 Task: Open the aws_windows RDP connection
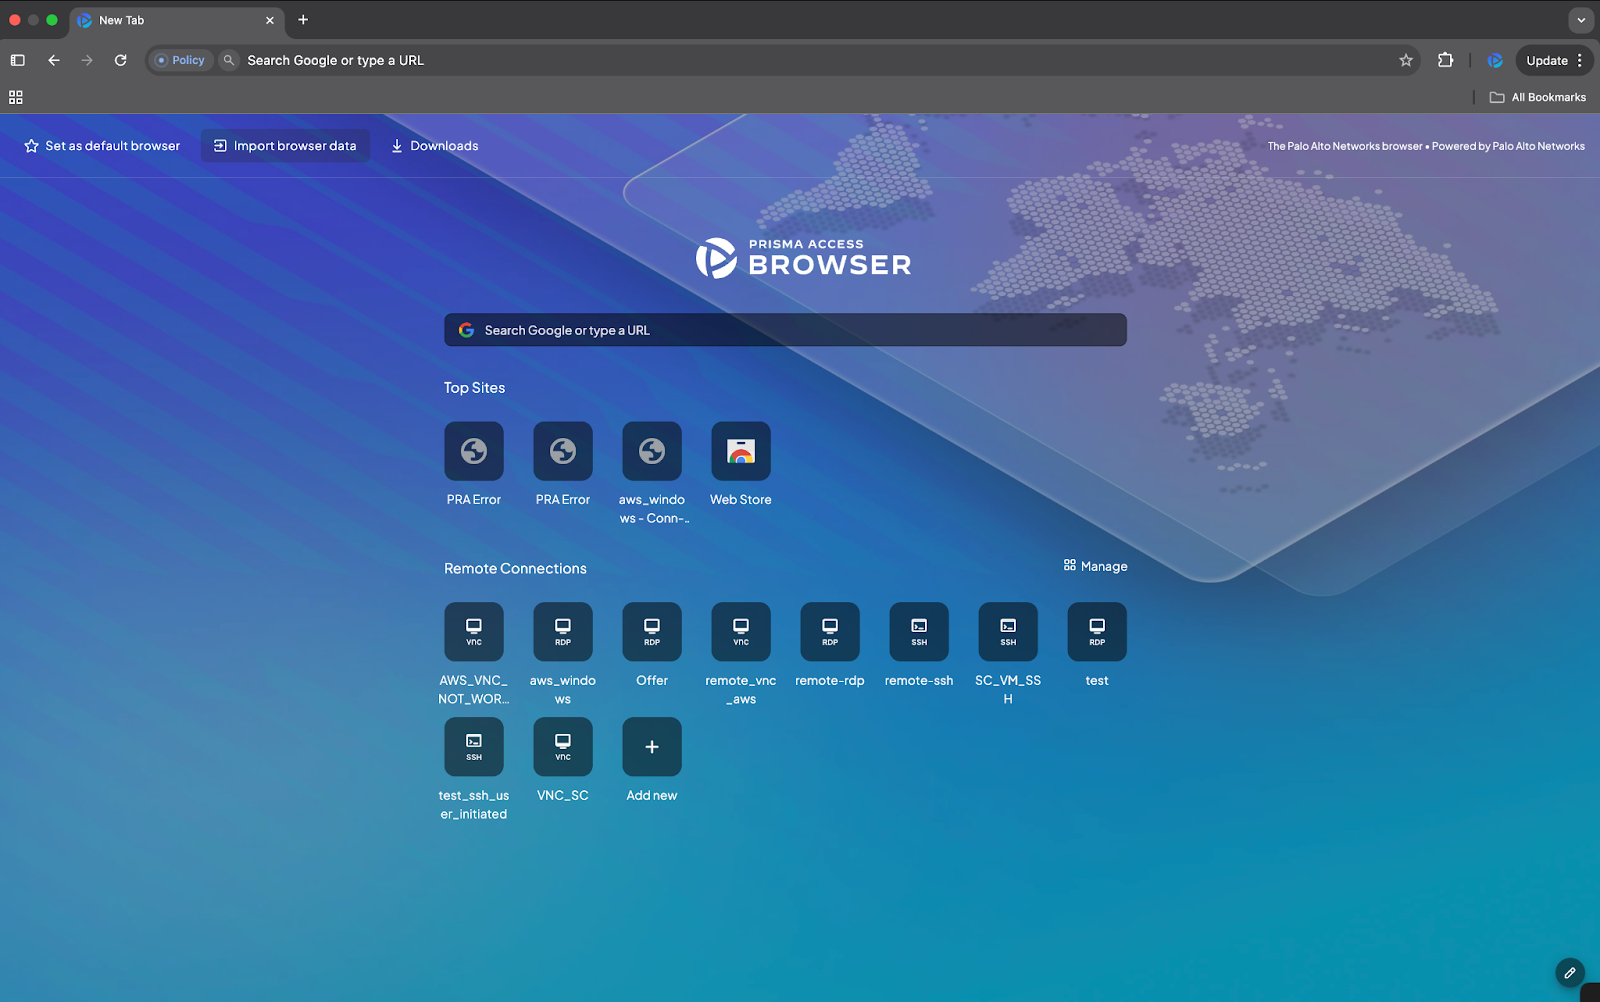click(562, 631)
